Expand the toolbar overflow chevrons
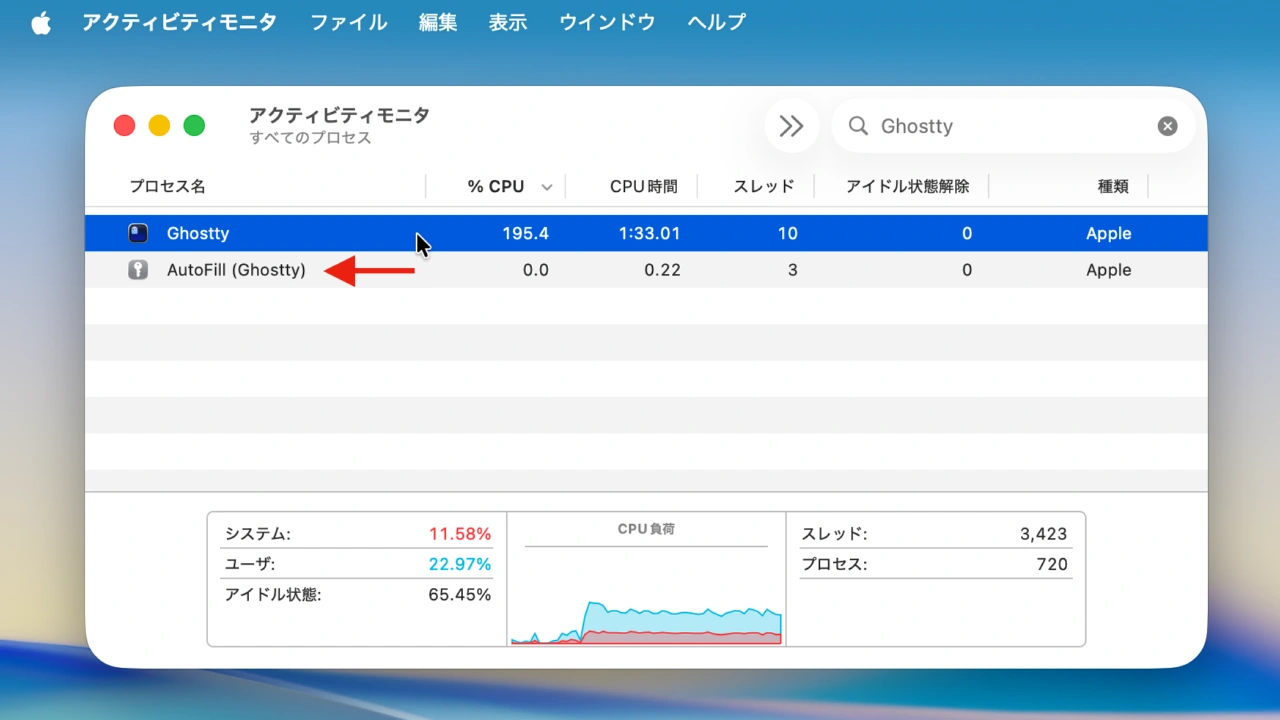Screen dimensions: 1280x720 tap(791, 126)
